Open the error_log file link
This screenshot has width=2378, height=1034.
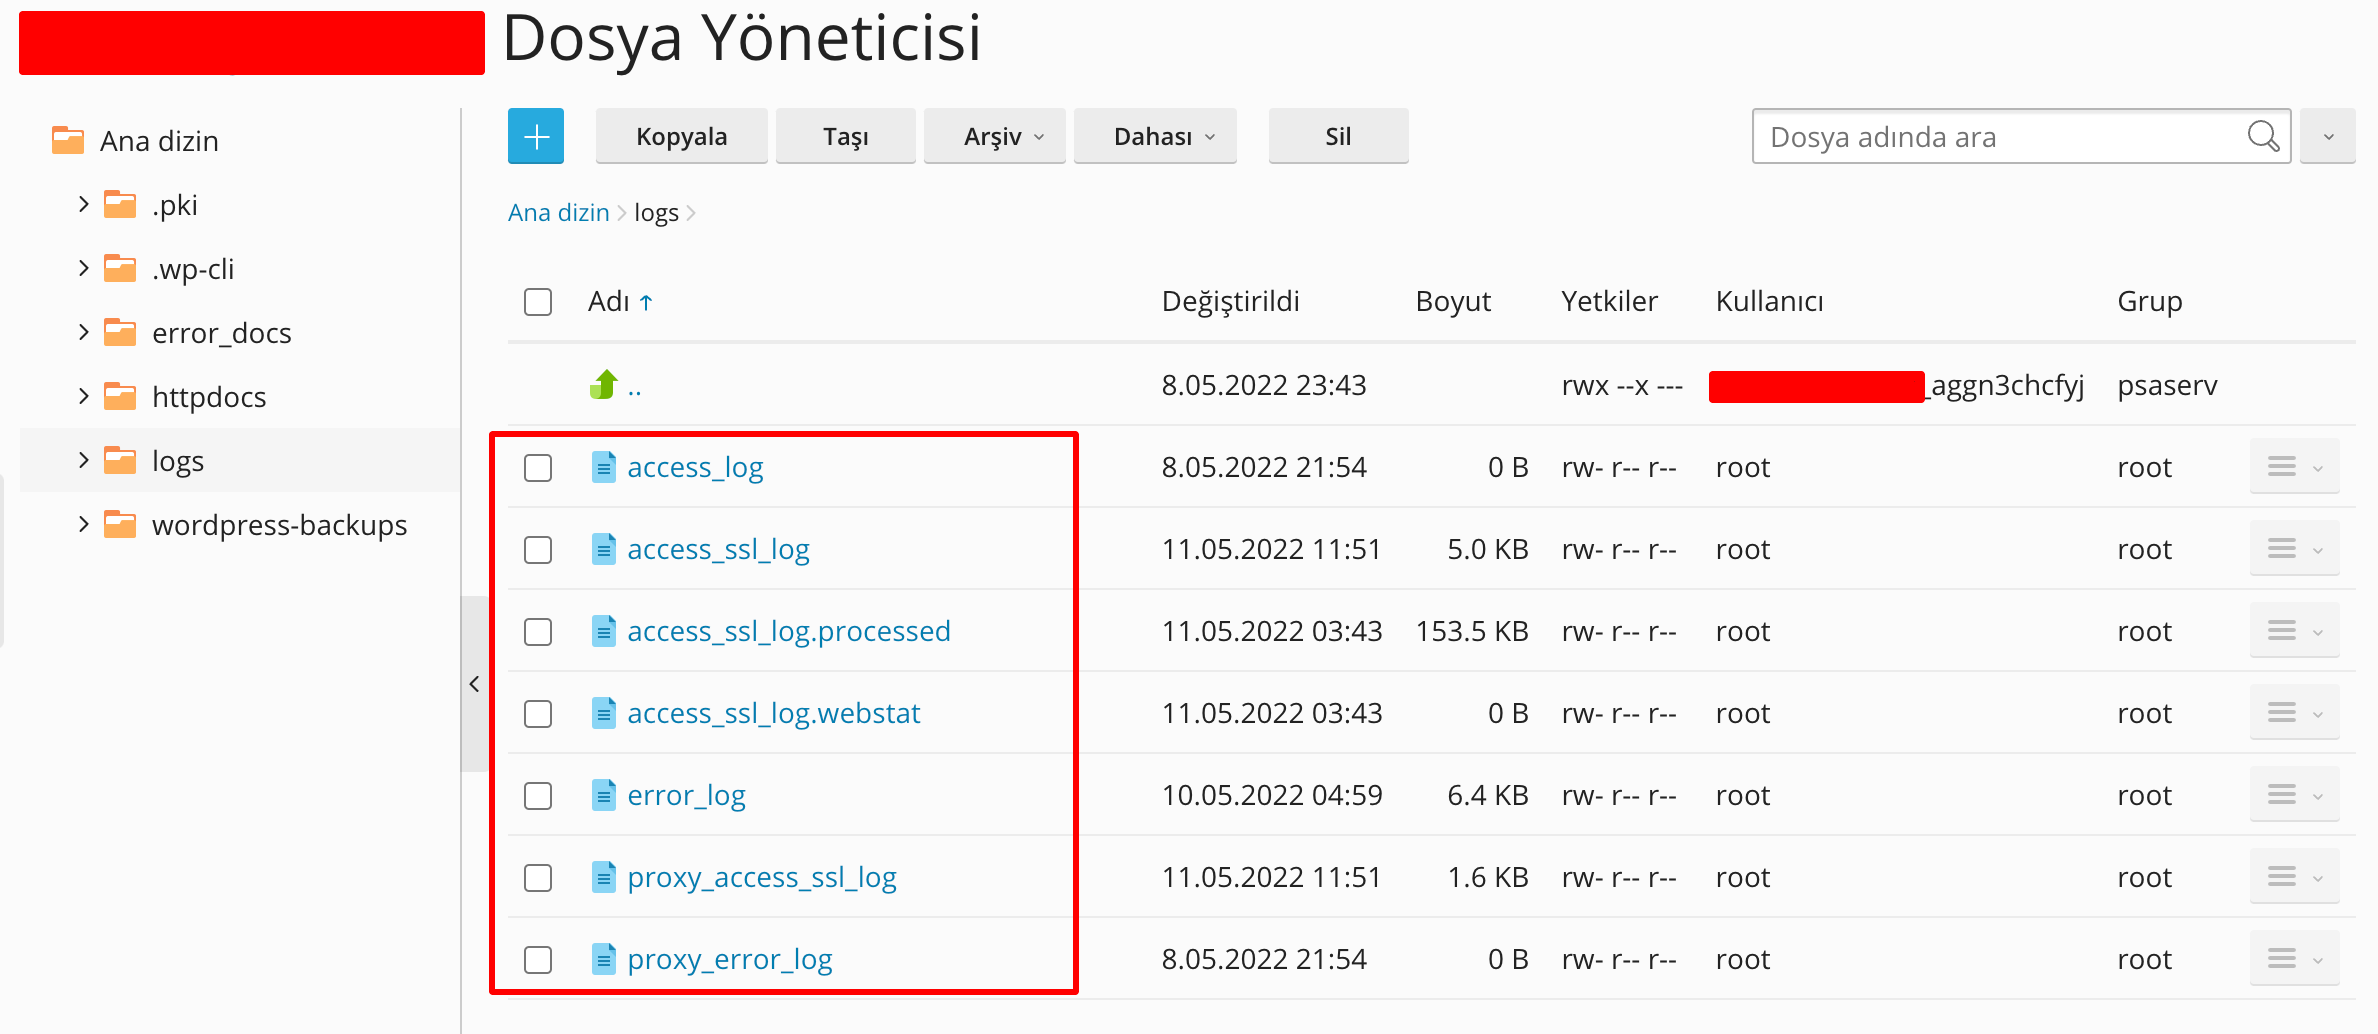(x=686, y=795)
